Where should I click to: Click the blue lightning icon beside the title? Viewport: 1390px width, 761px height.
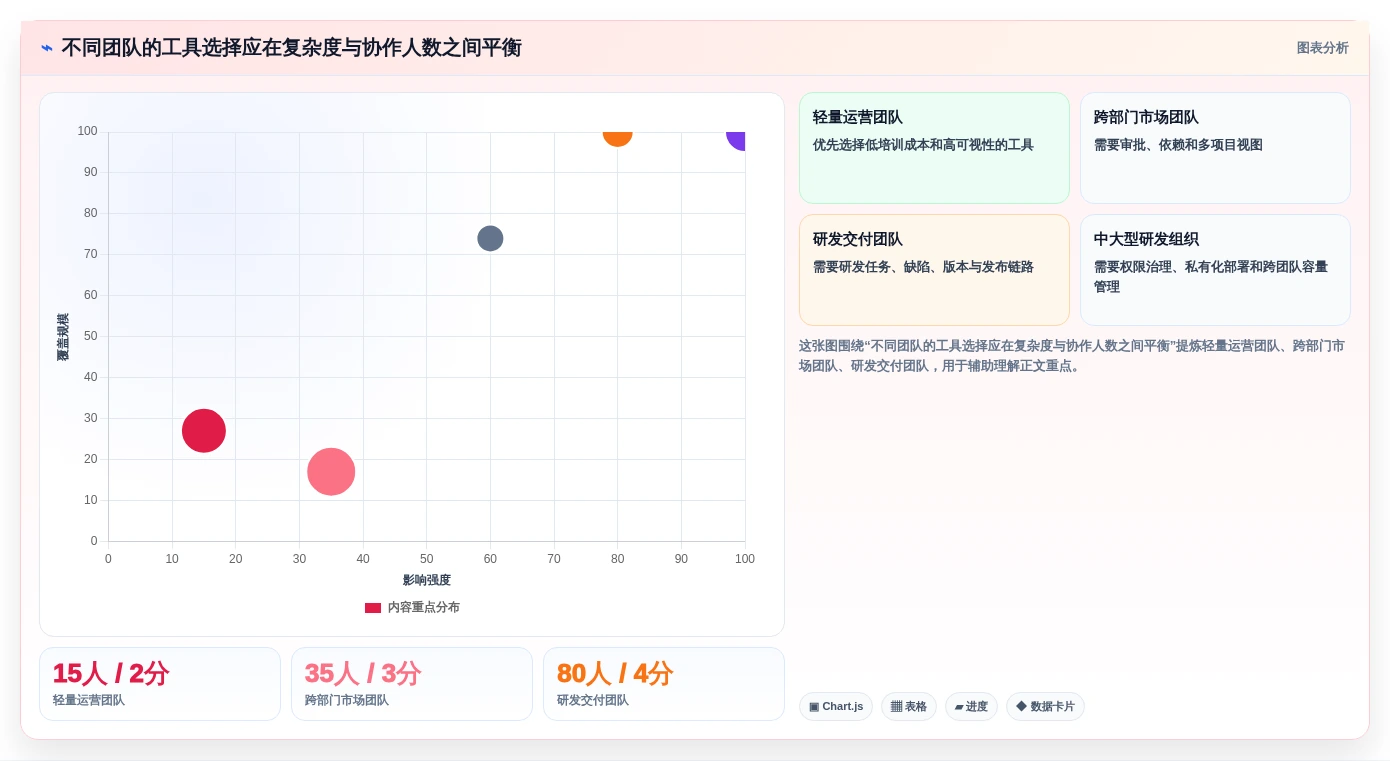coord(47,48)
